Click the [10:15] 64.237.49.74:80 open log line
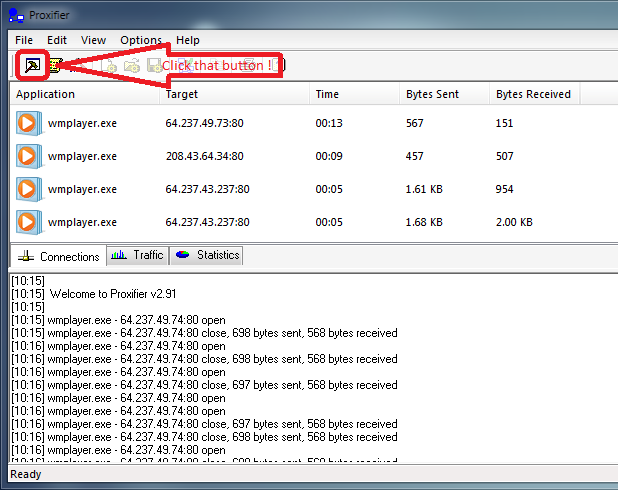The image size is (618, 490). pyautogui.click(x=118, y=320)
